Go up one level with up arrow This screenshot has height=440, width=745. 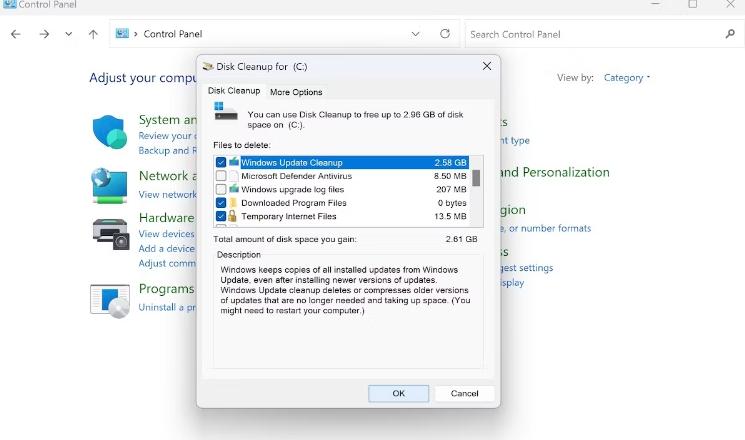coord(93,34)
